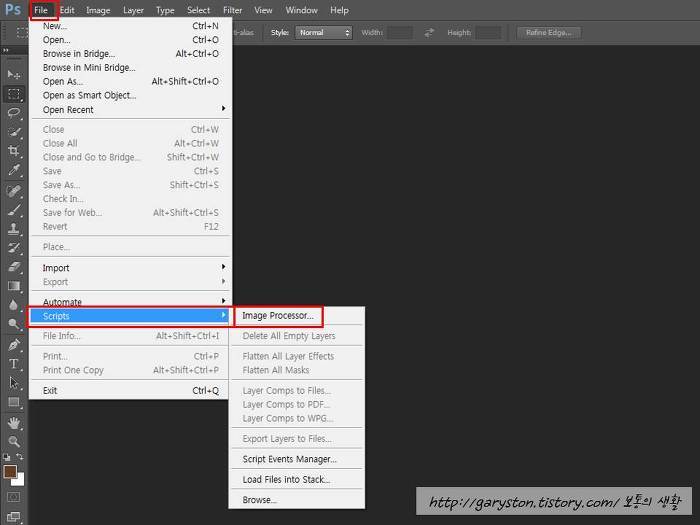This screenshot has width=700, height=525.
Task: Click the brown foreground color swatch
Action: coord(10,471)
